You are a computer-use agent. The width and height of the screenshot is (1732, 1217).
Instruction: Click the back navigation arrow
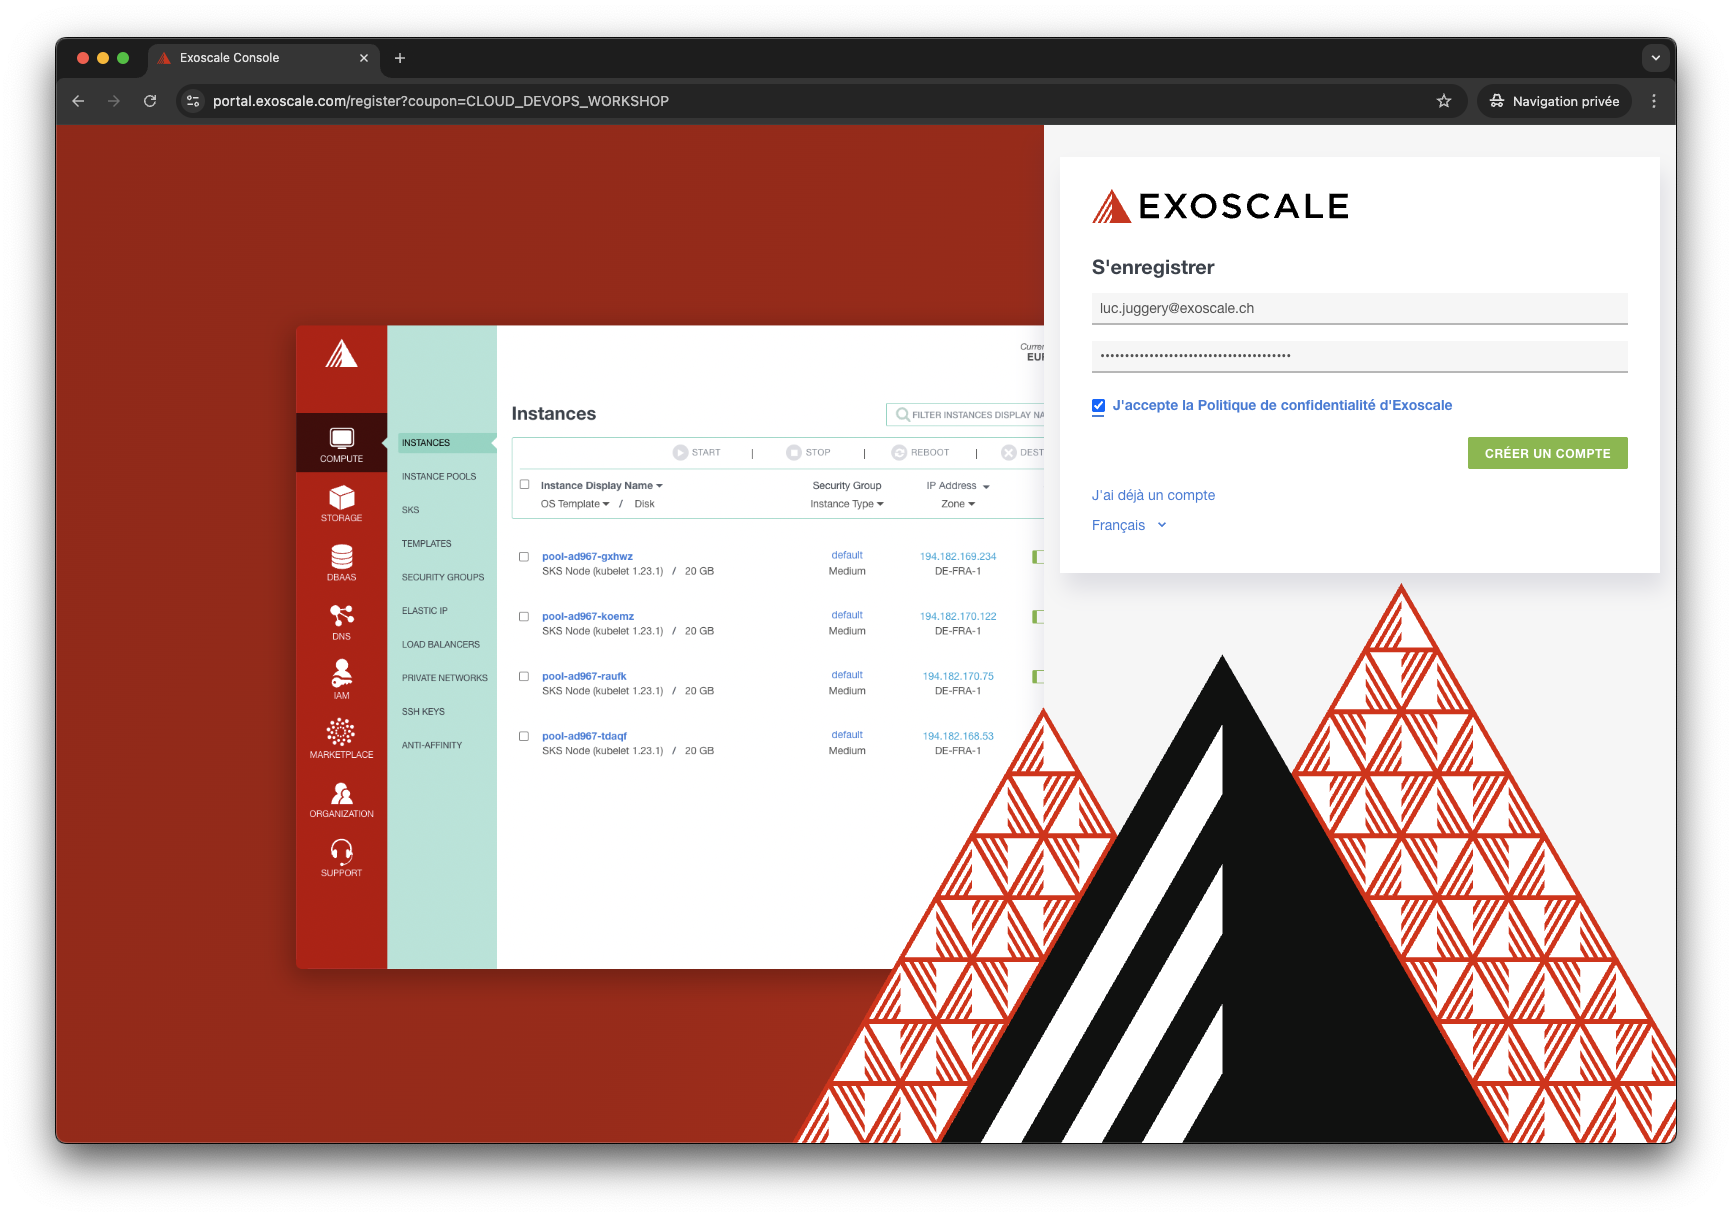pos(78,101)
